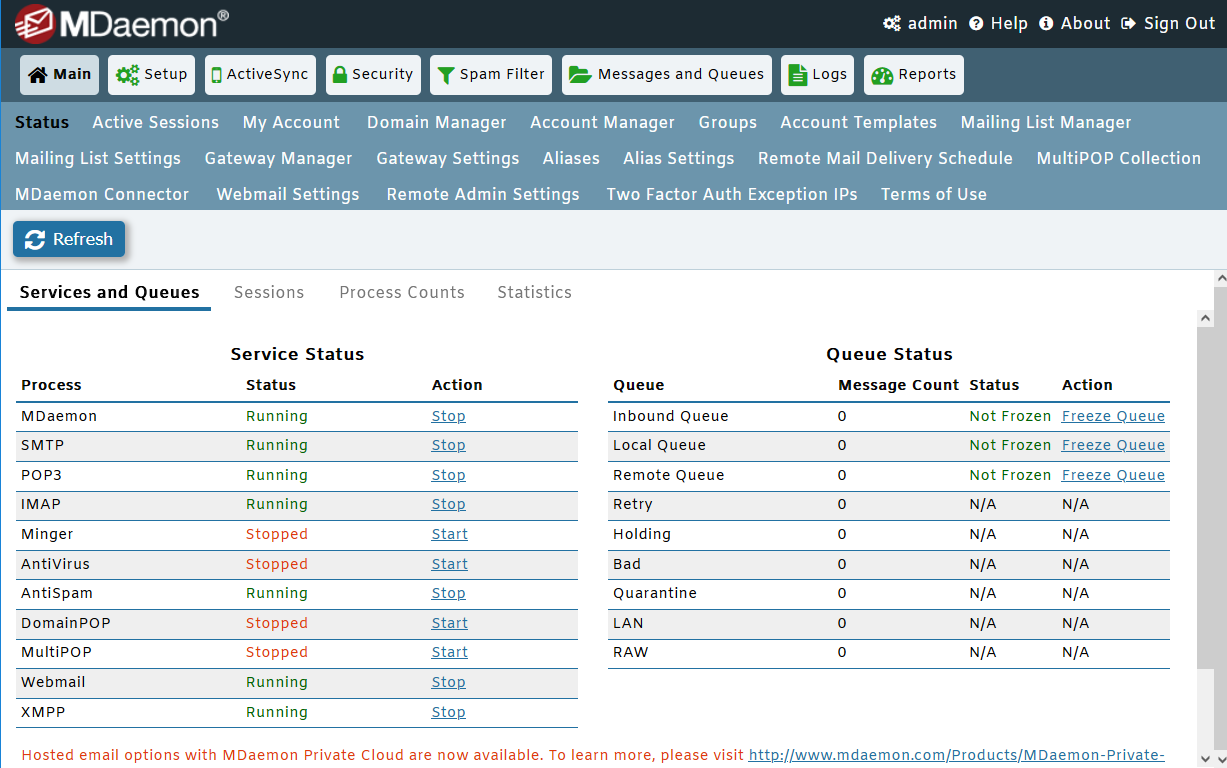The height and width of the screenshot is (768, 1227).
Task: Refresh the status page
Action: tap(69, 239)
